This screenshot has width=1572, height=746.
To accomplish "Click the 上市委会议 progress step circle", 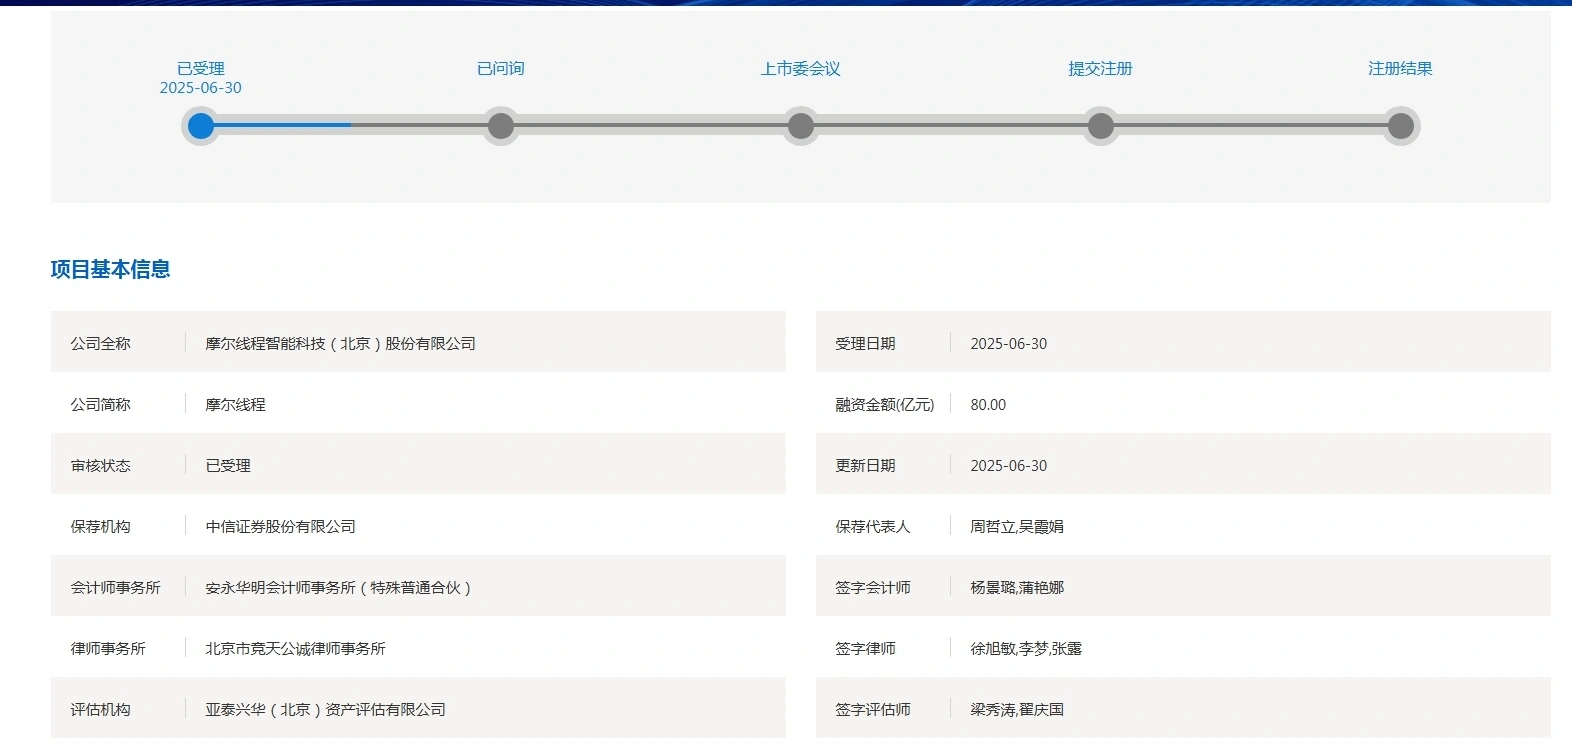I will 801,126.
